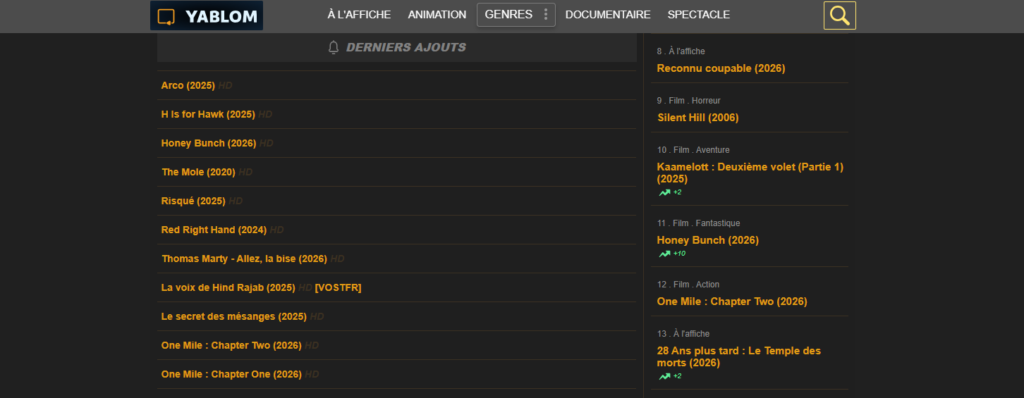
Task: Click '10 . Film . Aventure' category label
Action: pos(693,150)
